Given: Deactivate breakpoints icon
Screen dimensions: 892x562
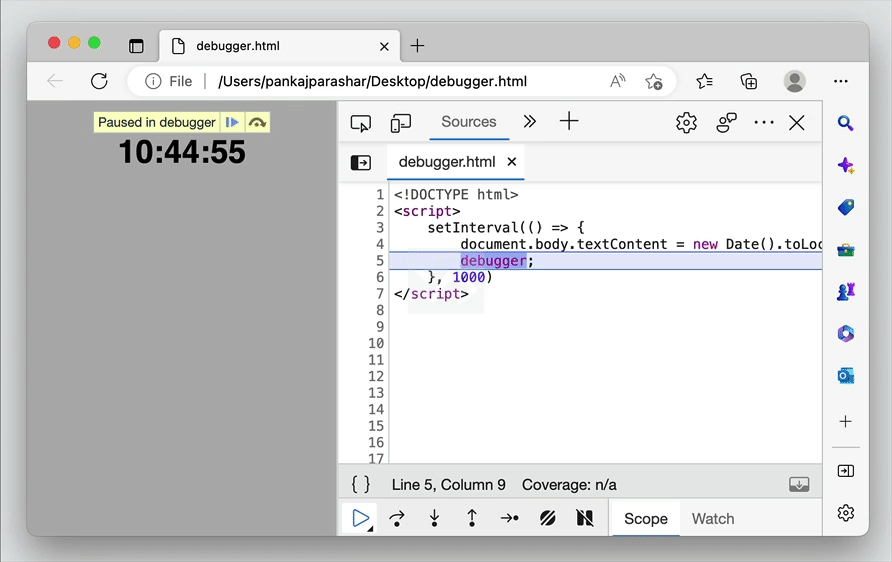Looking at the screenshot, I should (547, 518).
